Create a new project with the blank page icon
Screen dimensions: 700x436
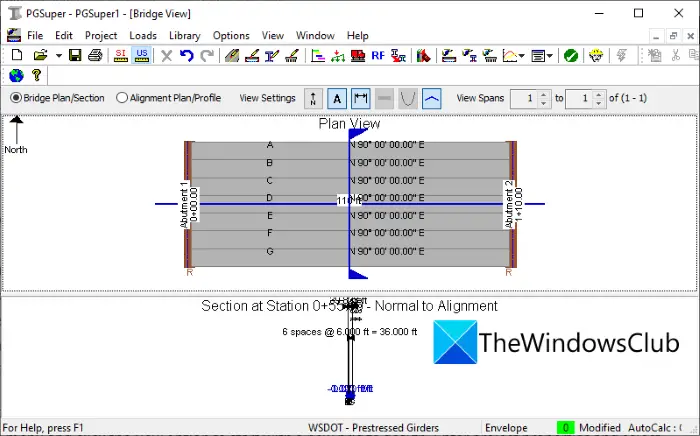[x=17, y=55]
